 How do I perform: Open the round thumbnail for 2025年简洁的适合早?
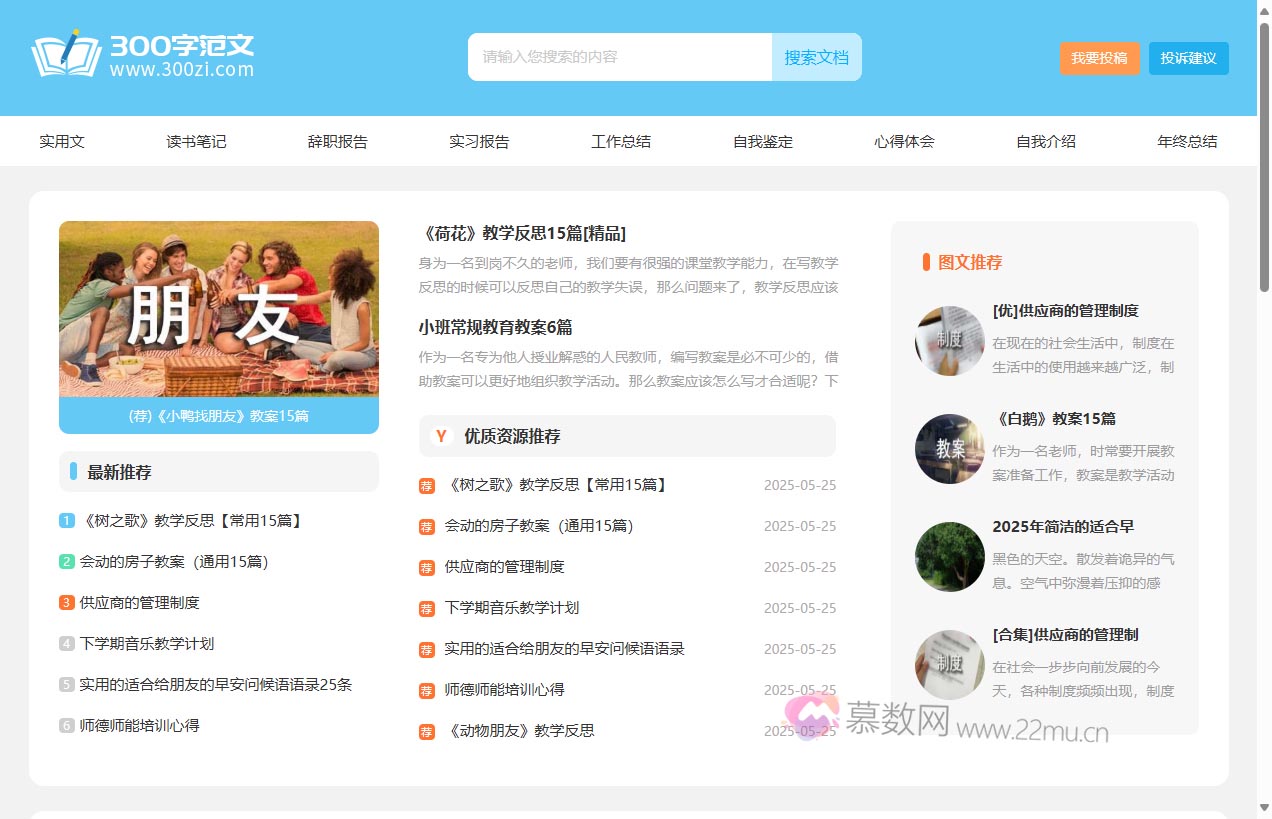pyautogui.click(x=949, y=557)
